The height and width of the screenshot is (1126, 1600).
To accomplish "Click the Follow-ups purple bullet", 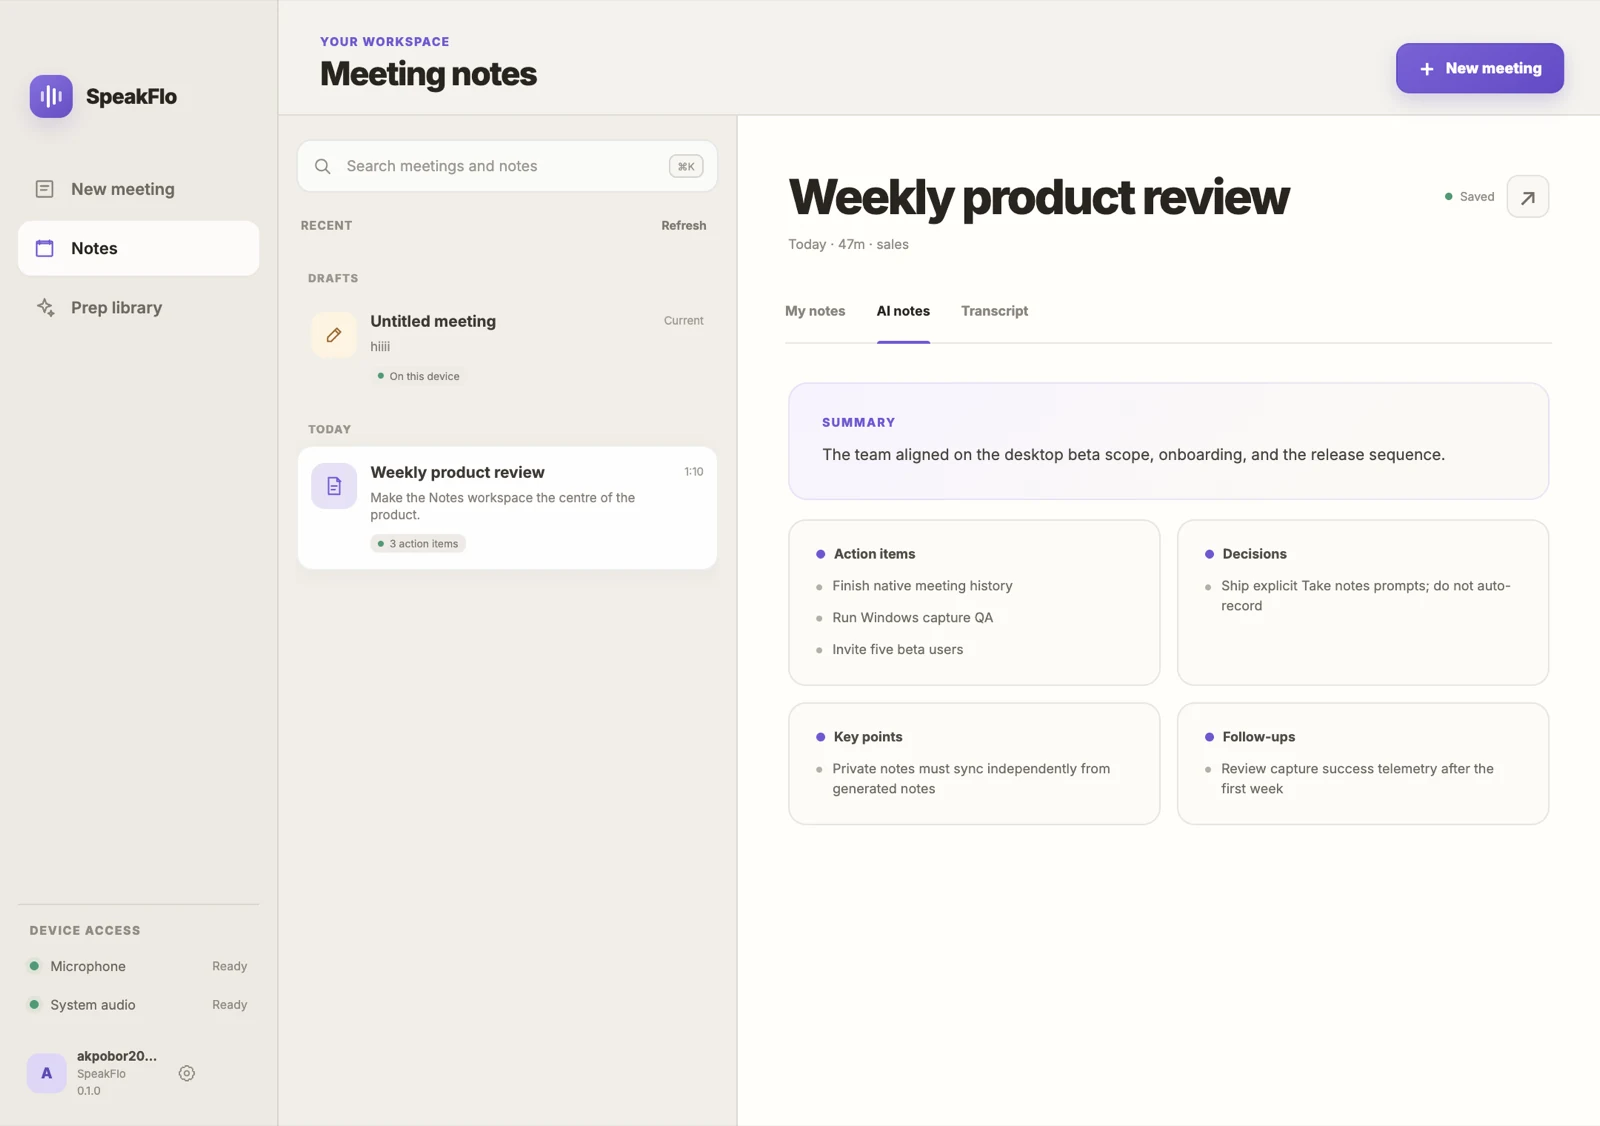I will tap(1209, 737).
